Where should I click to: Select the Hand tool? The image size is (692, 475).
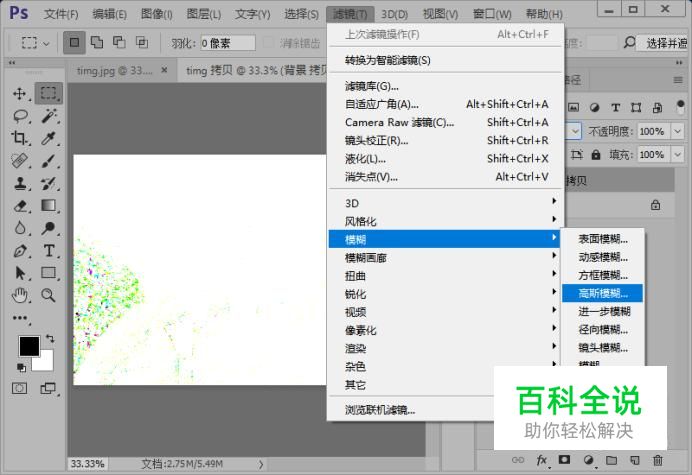tap(20, 295)
